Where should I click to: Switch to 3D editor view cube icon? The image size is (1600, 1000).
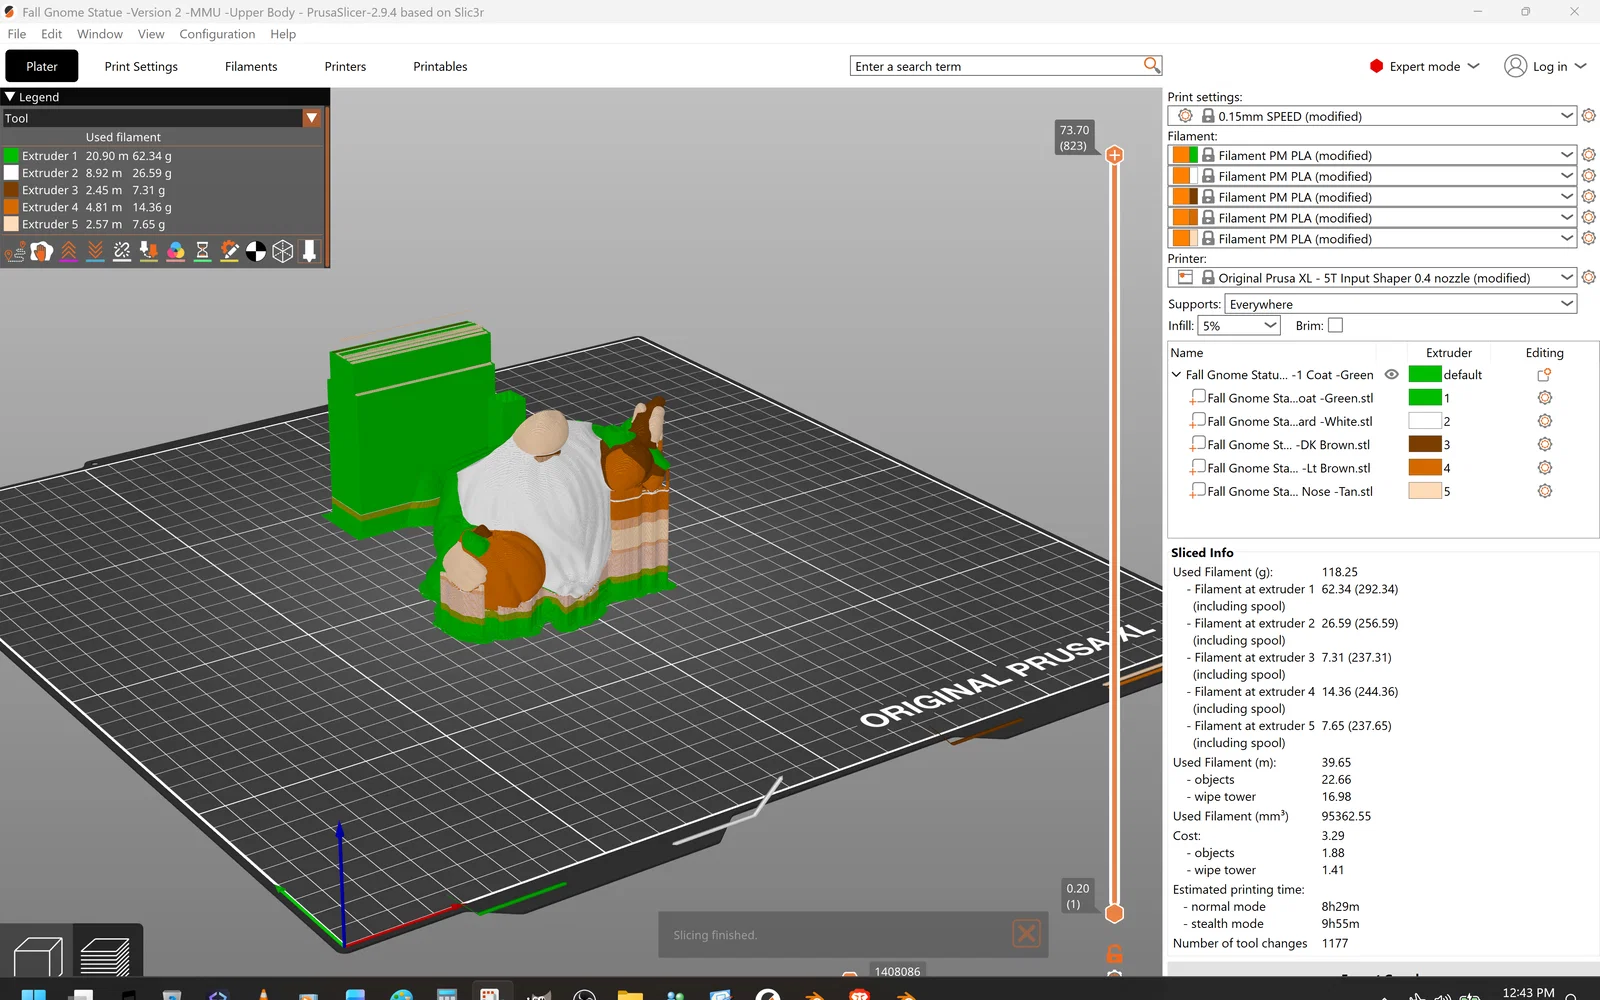(x=38, y=956)
